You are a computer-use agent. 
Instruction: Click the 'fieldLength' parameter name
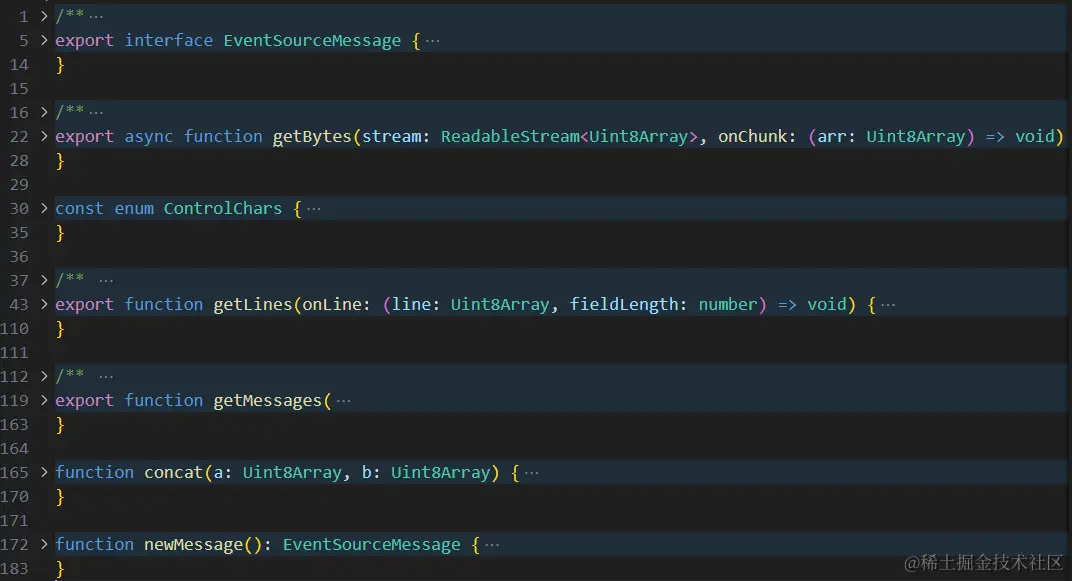pos(624,304)
